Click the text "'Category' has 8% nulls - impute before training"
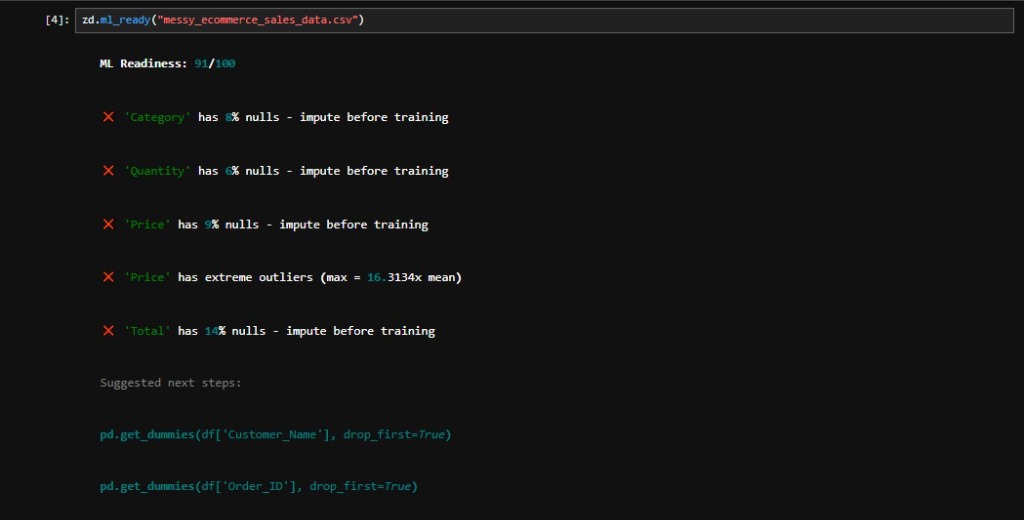This screenshot has width=1024, height=520. tap(286, 118)
